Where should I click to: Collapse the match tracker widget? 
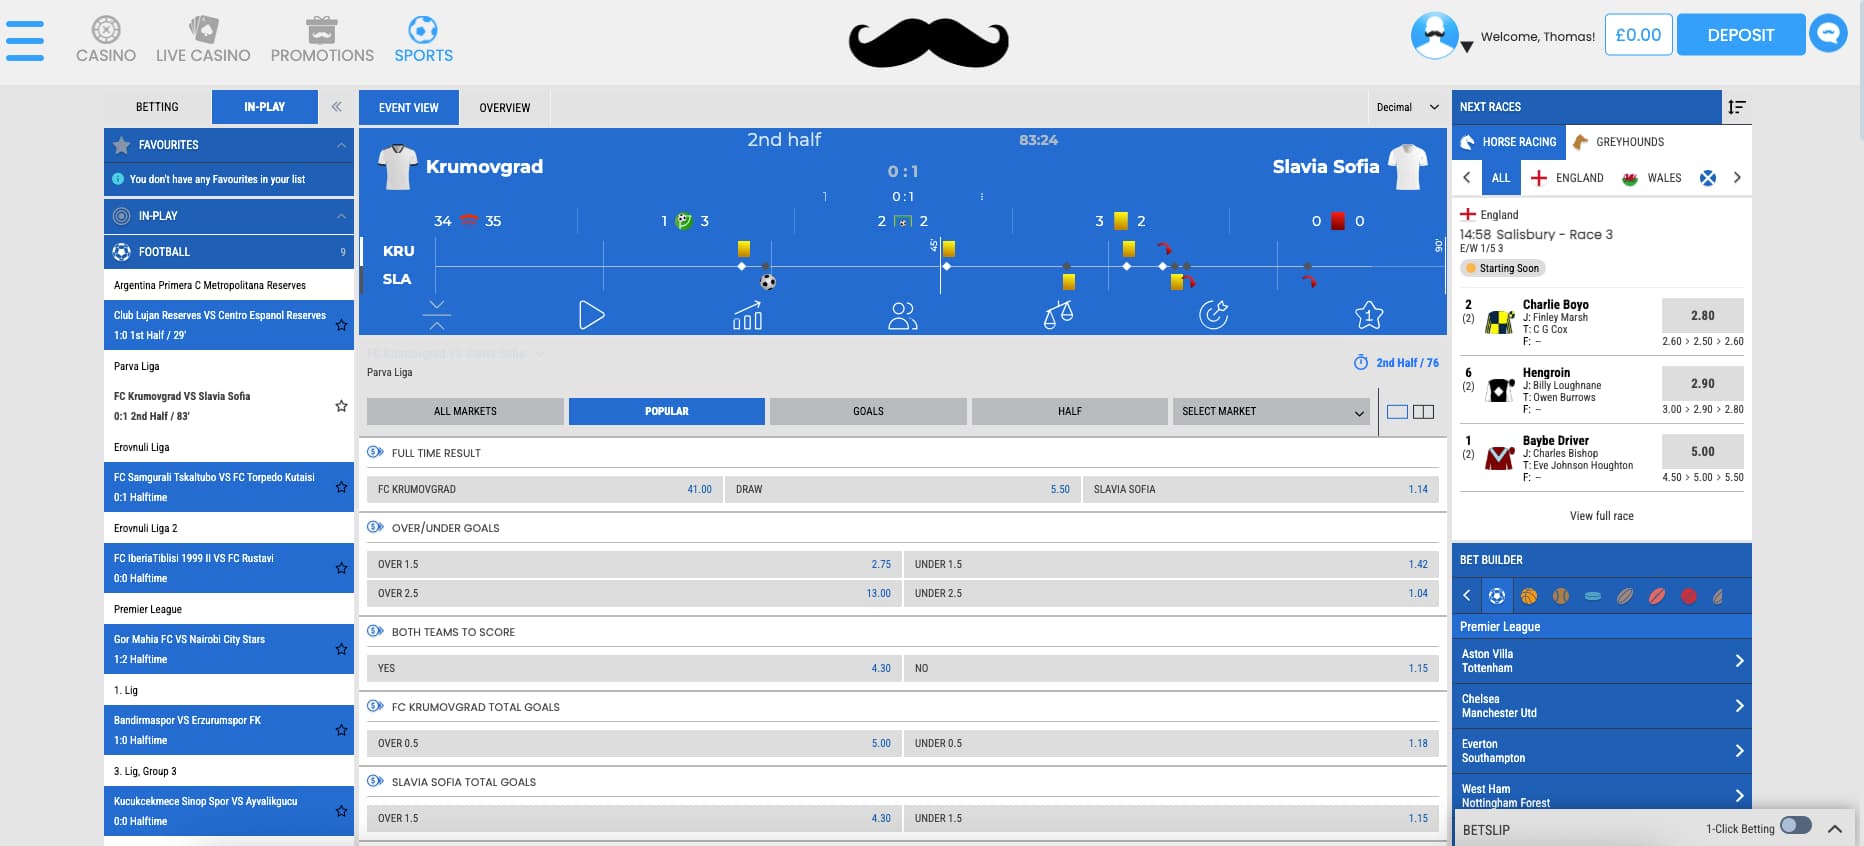(437, 314)
